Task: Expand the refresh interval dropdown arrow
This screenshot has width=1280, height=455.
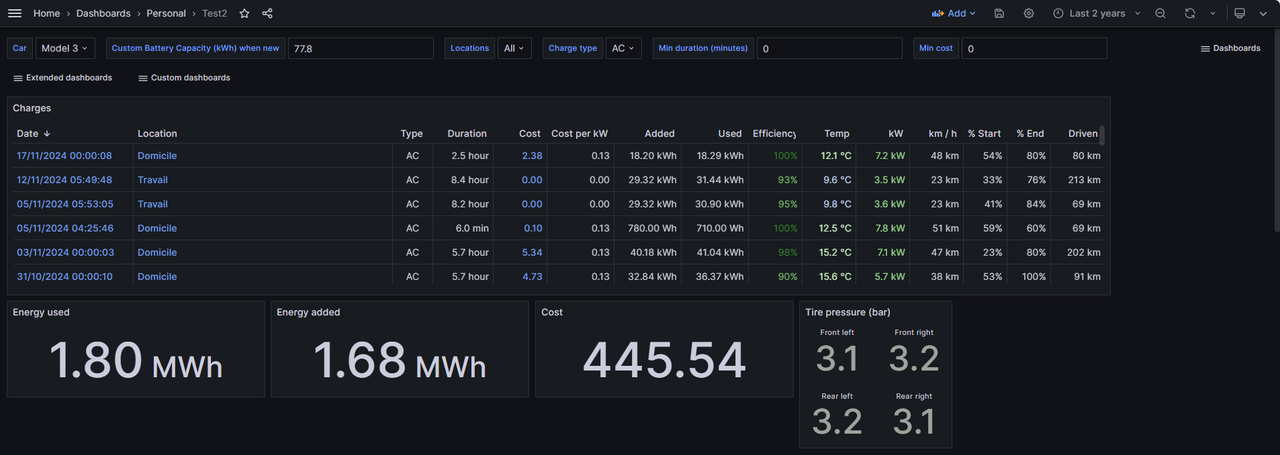Action: pos(1213,13)
